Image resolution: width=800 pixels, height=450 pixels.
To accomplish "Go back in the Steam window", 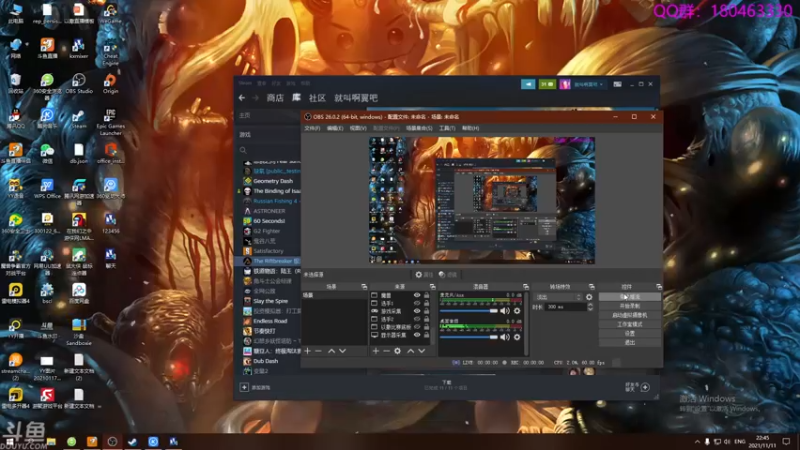I will point(242,97).
